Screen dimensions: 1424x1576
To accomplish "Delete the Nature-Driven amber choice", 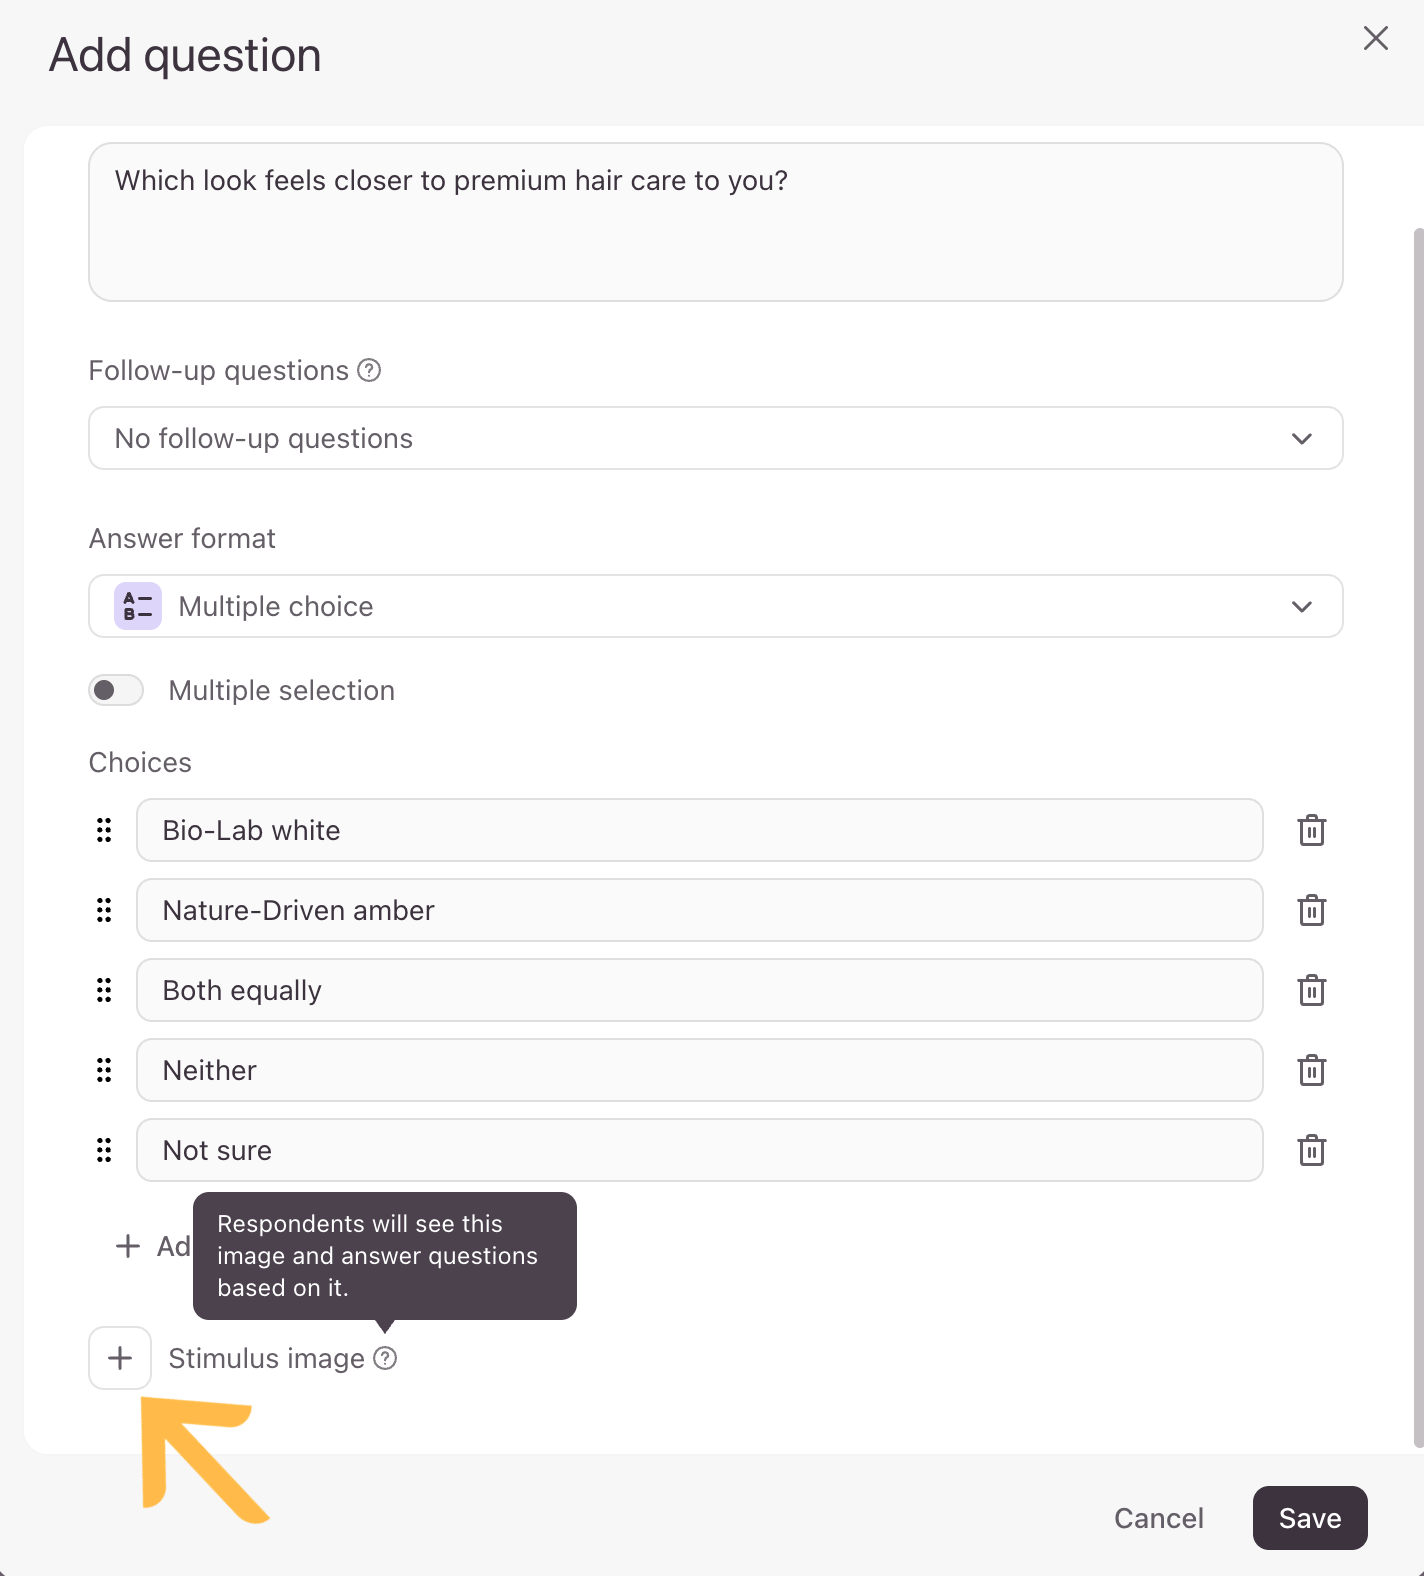I will tap(1311, 910).
